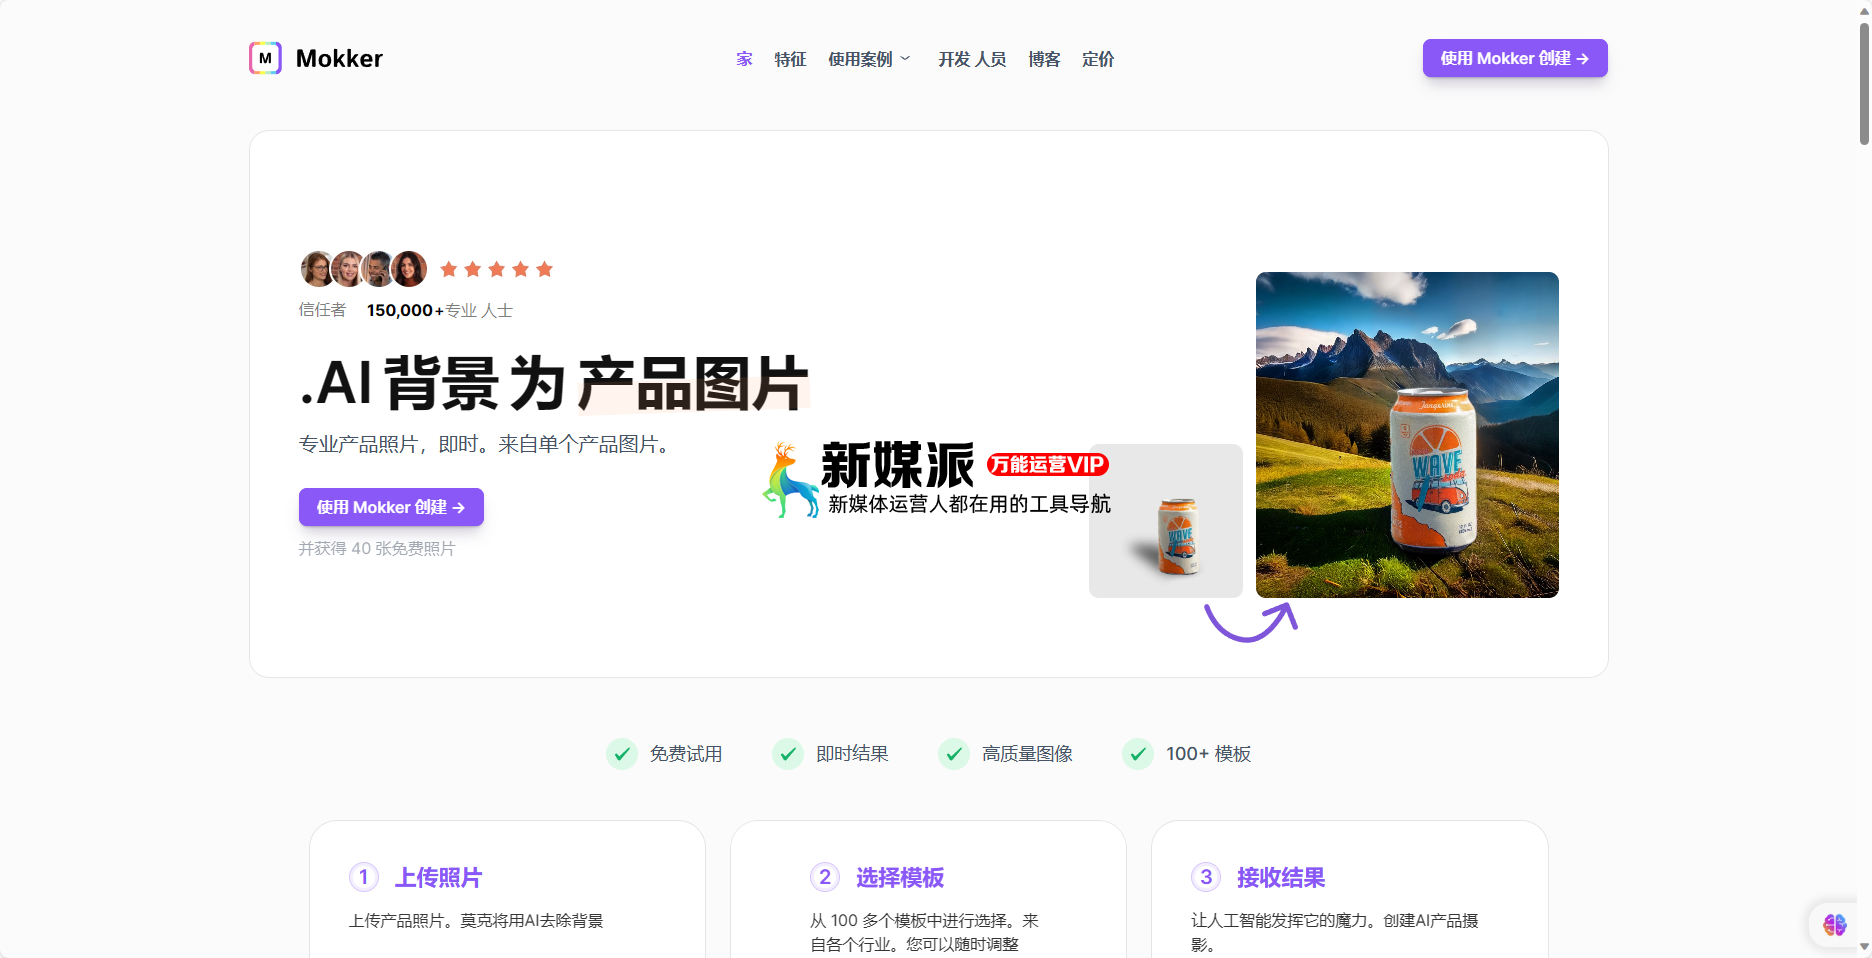Viewport: 1872px width, 958px height.
Task: Click the 信任者 label
Action: click(x=322, y=310)
